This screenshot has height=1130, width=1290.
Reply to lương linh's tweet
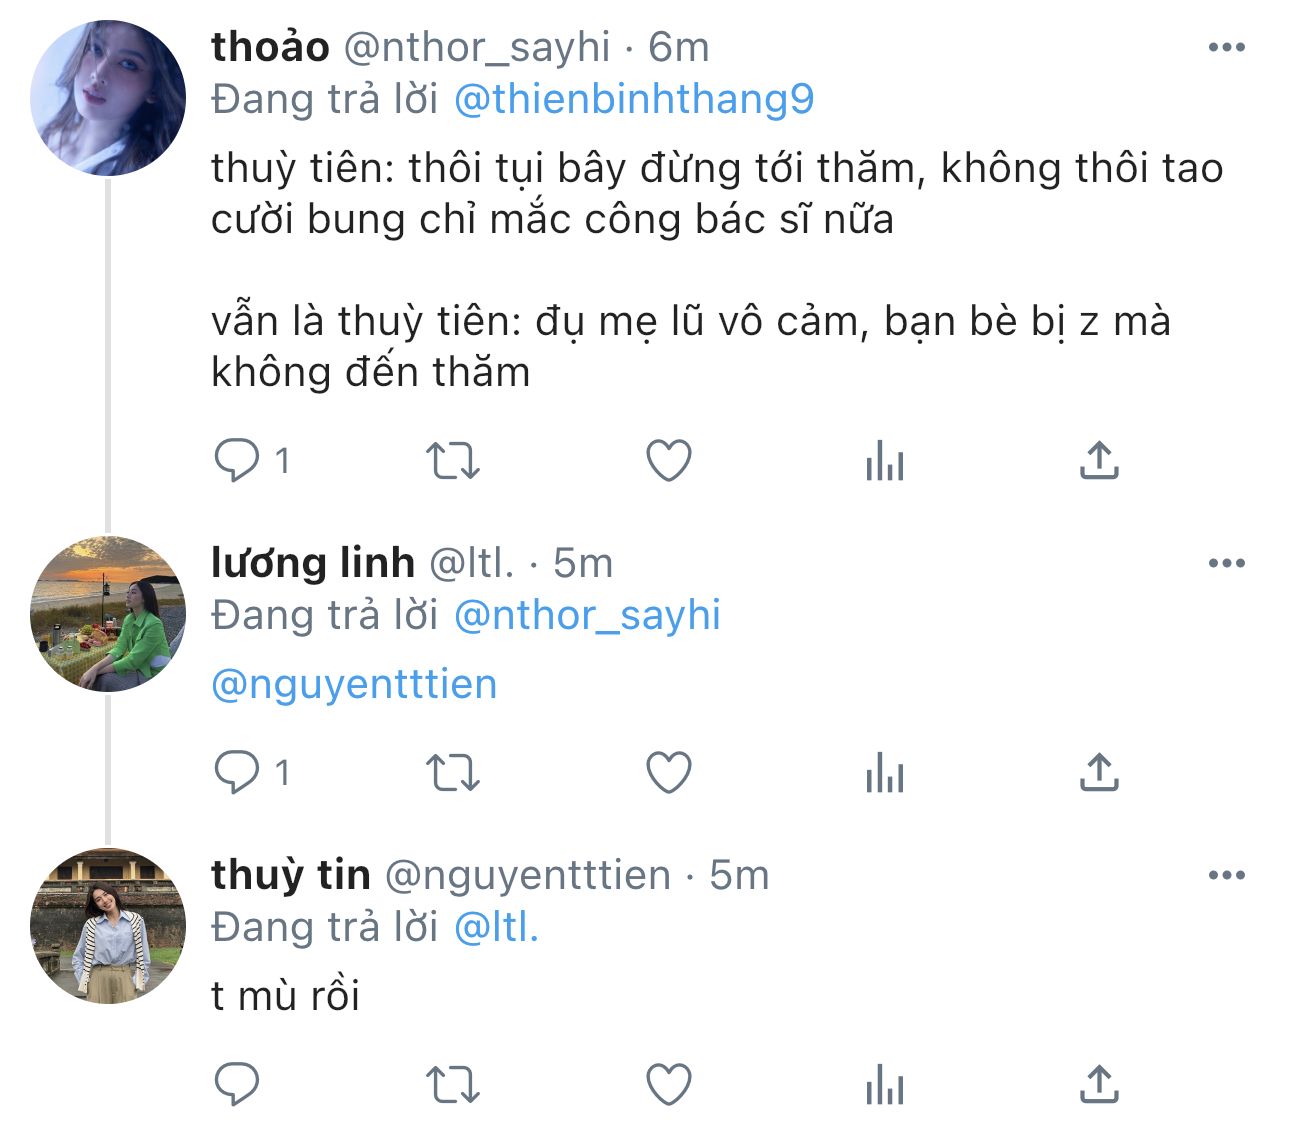point(237,773)
